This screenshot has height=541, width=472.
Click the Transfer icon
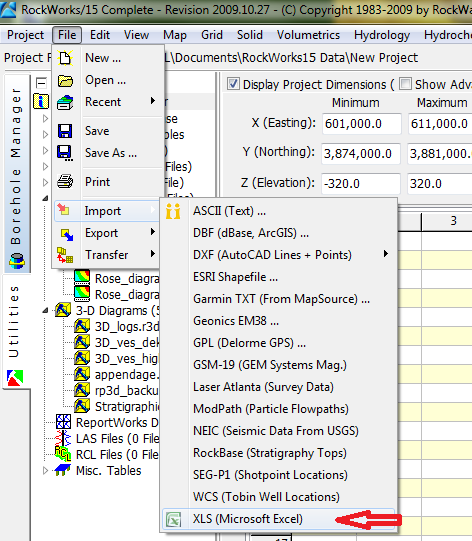click(x=65, y=255)
